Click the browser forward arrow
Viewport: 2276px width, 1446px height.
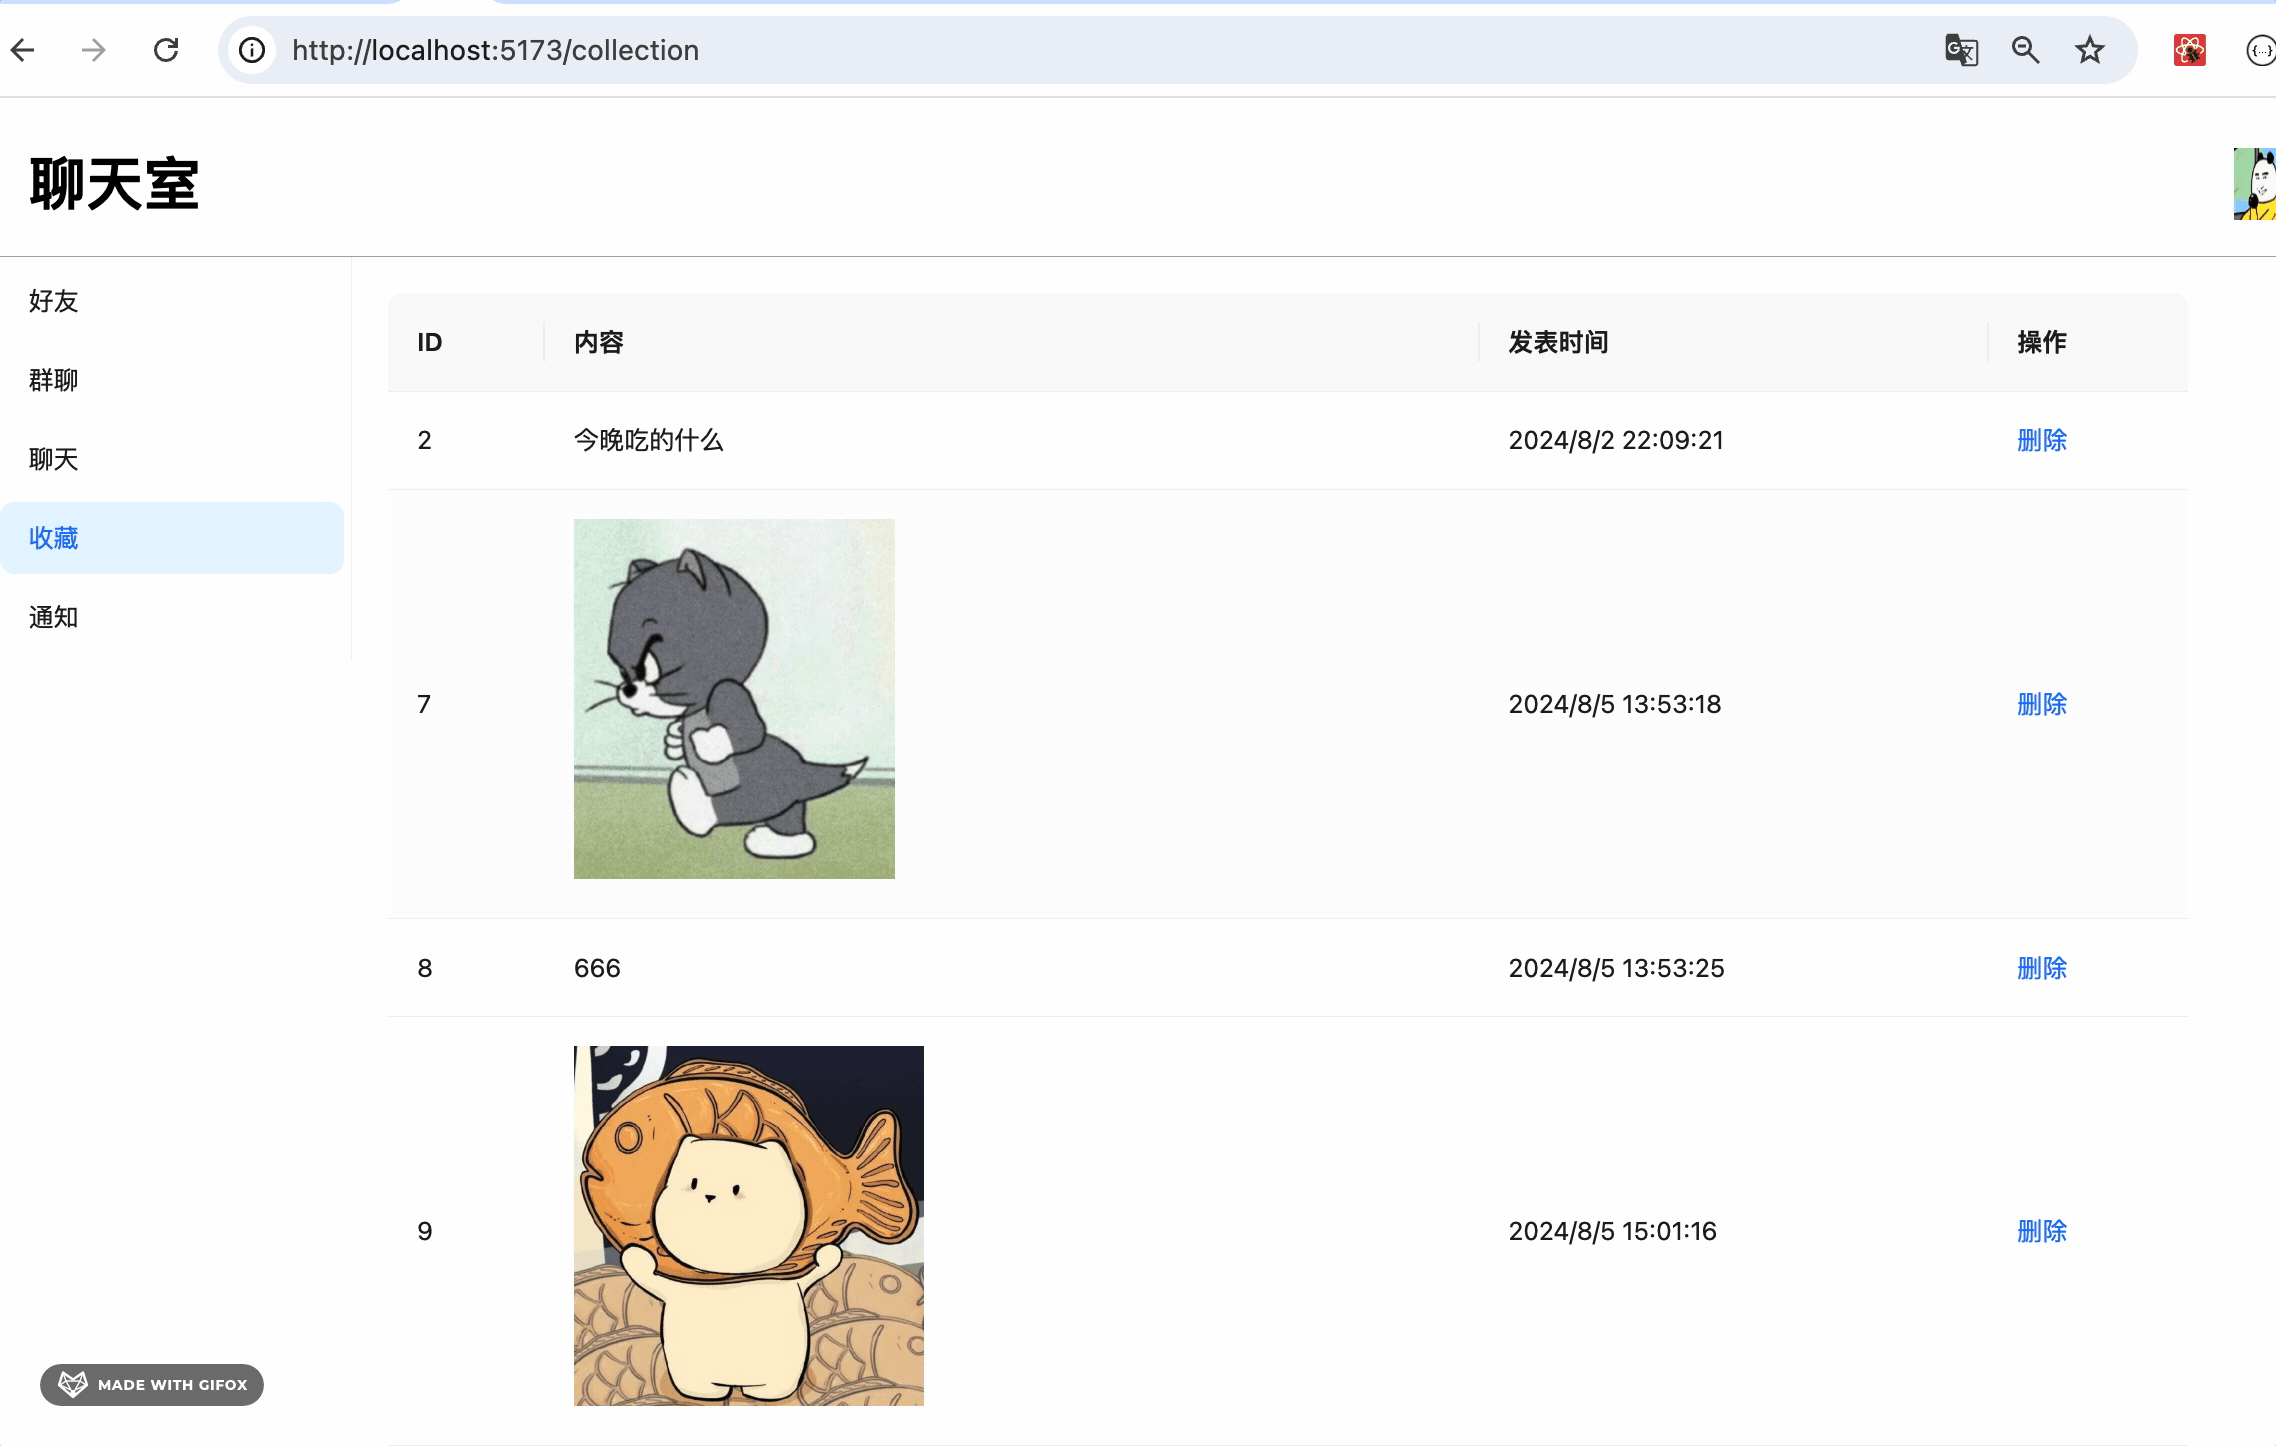coord(94,50)
